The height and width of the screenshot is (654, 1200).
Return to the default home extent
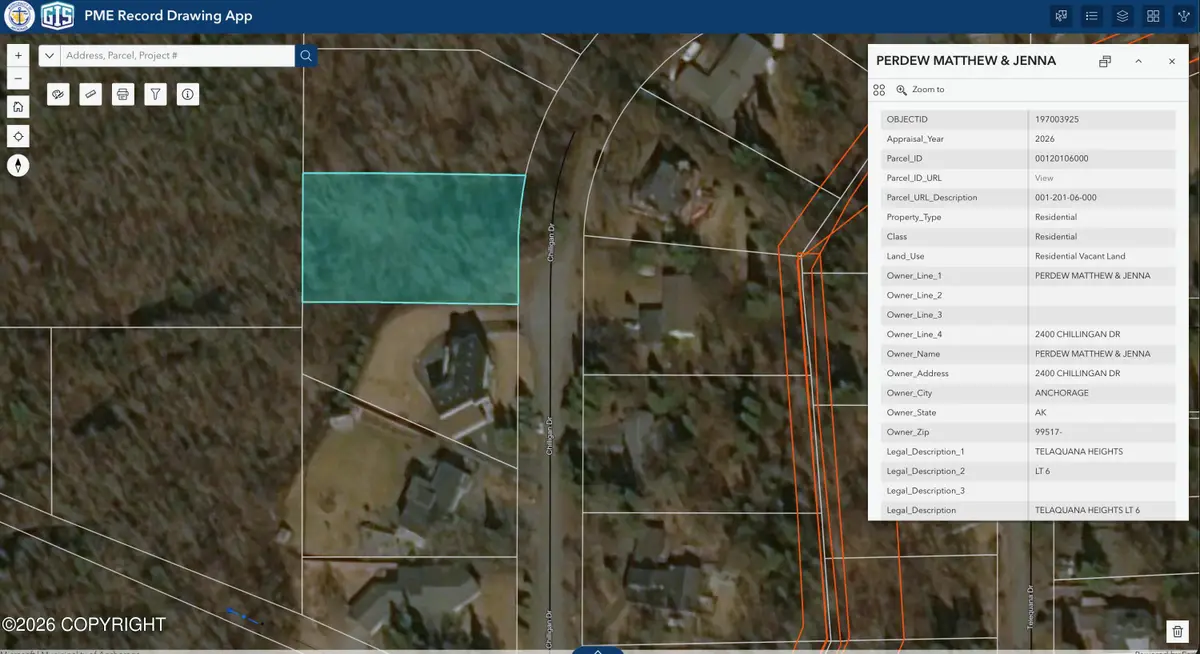pos(18,107)
